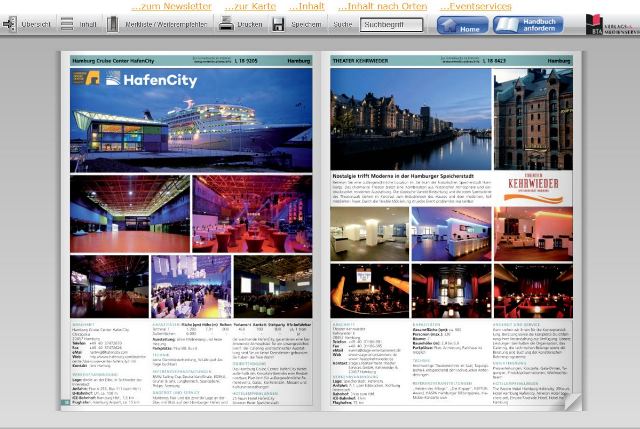Click the right page's Hamburg location label
This screenshot has height=429, width=640.
(559, 61)
